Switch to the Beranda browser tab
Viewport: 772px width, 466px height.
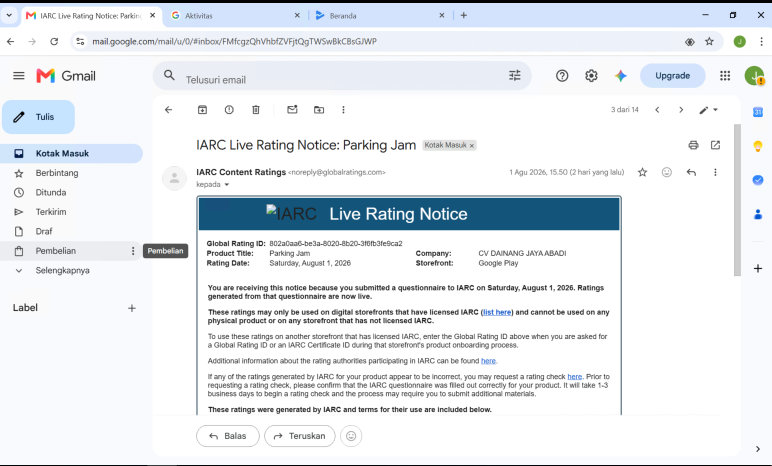click(379, 16)
